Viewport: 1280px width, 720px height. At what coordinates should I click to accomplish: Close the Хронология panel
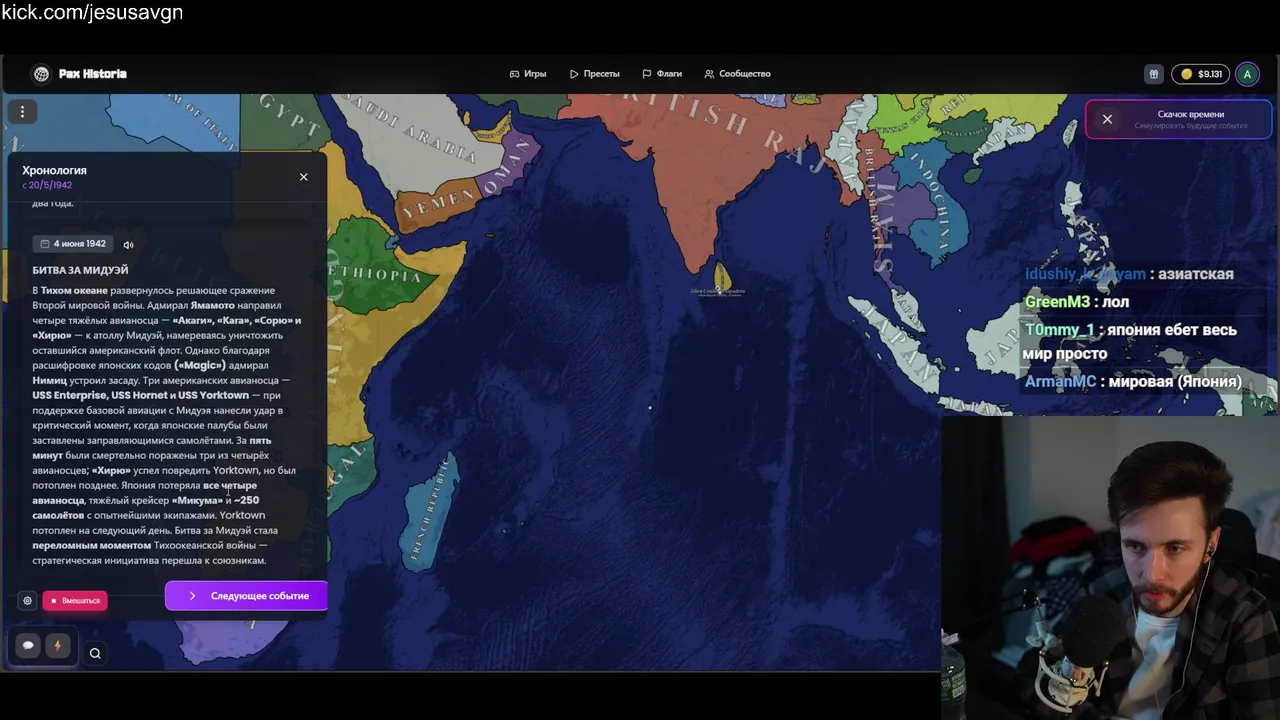pos(304,177)
